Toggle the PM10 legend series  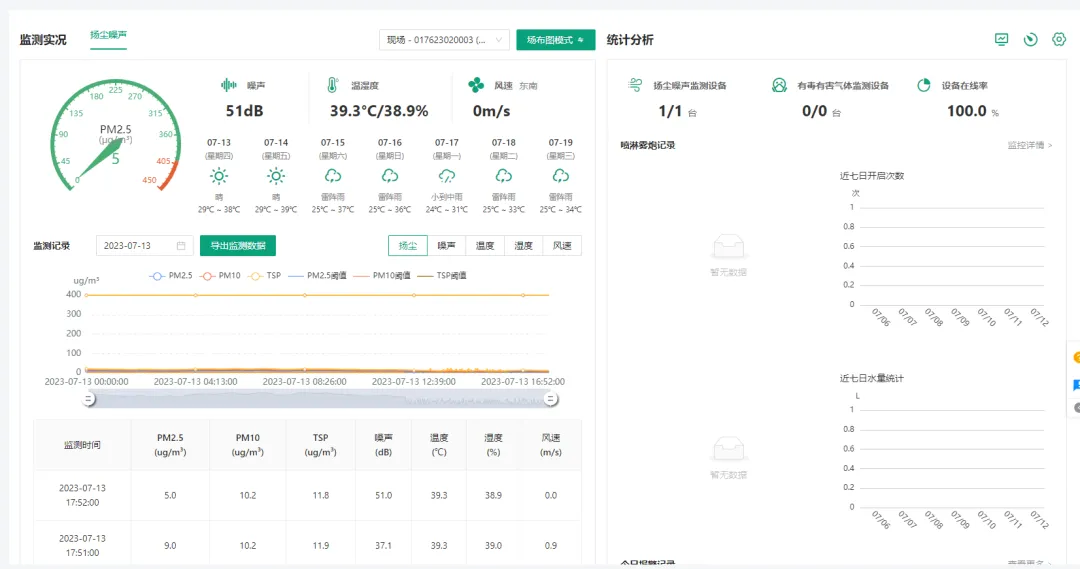pyautogui.click(x=220, y=276)
